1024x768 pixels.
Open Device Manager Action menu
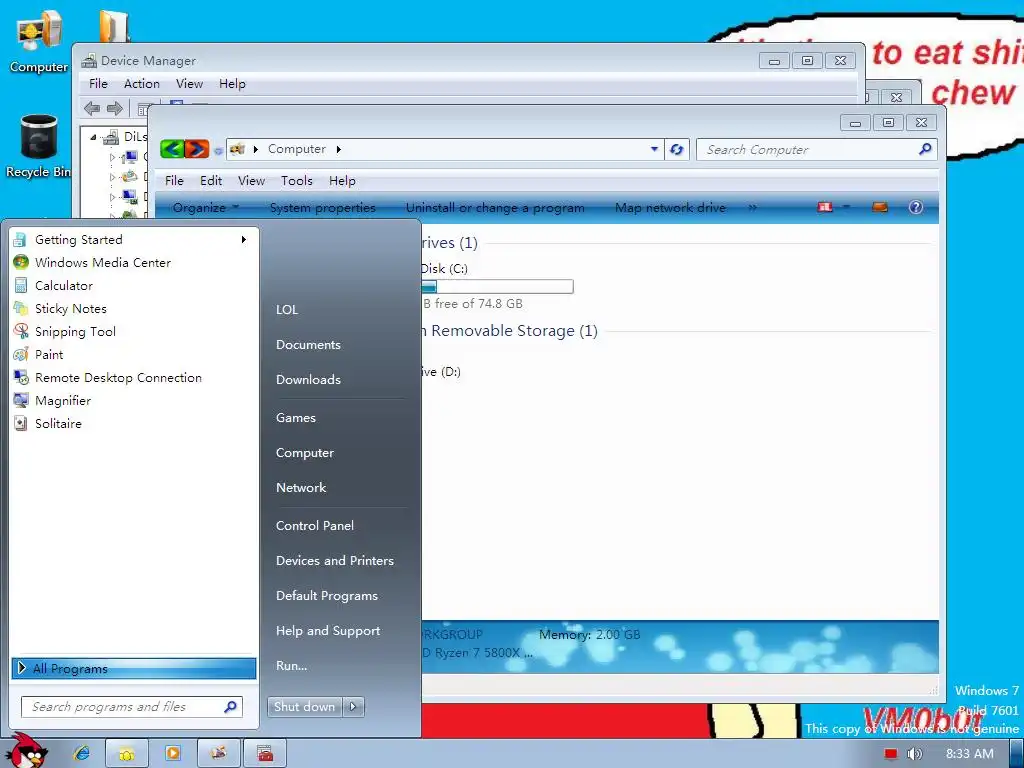tap(142, 84)
